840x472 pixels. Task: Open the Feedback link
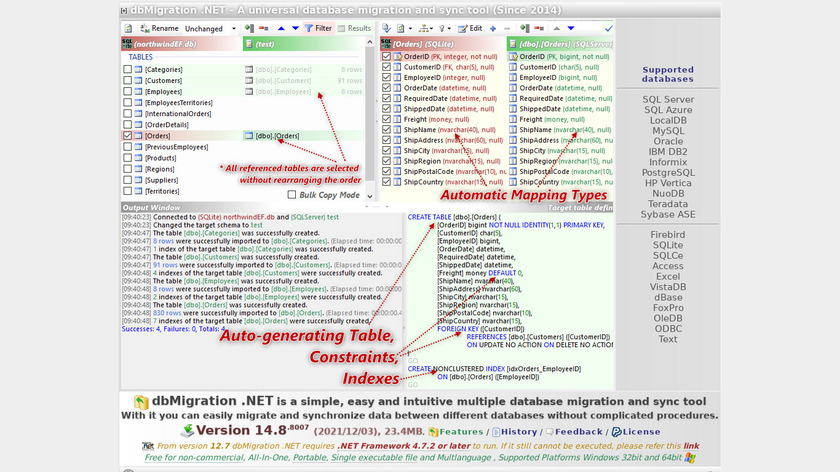point(574,432)
